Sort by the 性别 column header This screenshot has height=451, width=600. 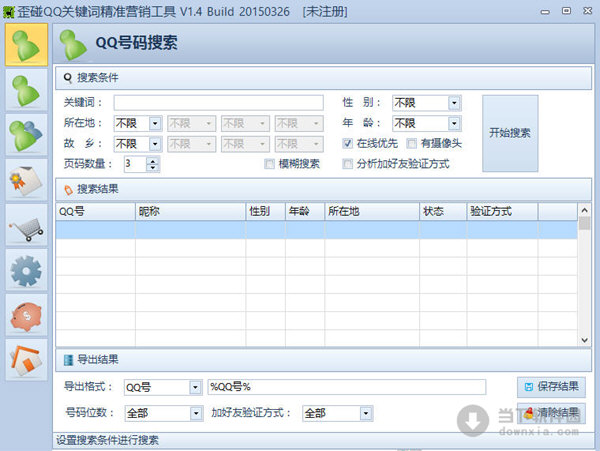point(266,211)
